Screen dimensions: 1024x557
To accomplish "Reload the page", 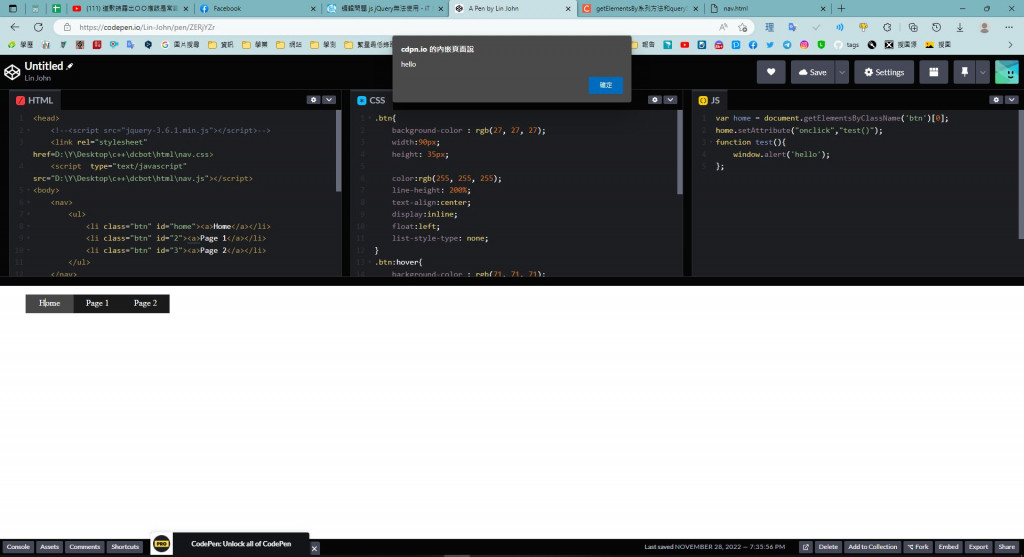I will (39, 27).
